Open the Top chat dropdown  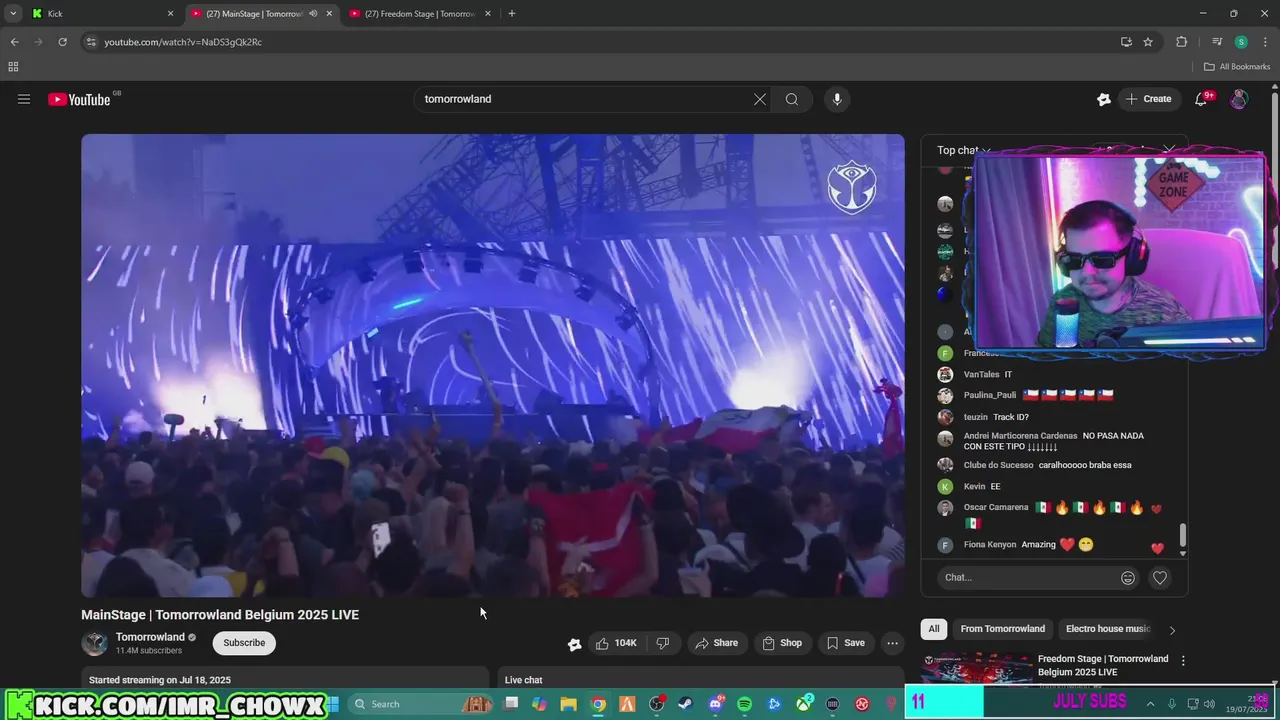[964, 150]
